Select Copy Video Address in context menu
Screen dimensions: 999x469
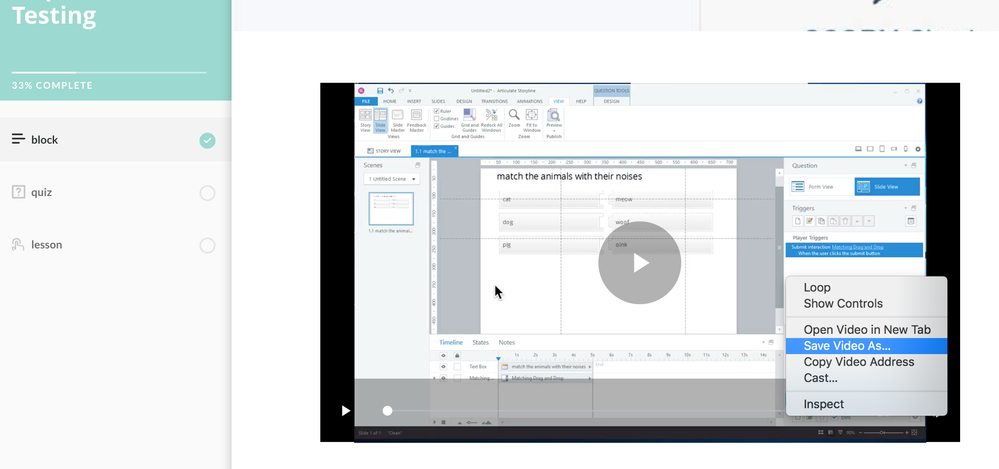pos(866,362)
